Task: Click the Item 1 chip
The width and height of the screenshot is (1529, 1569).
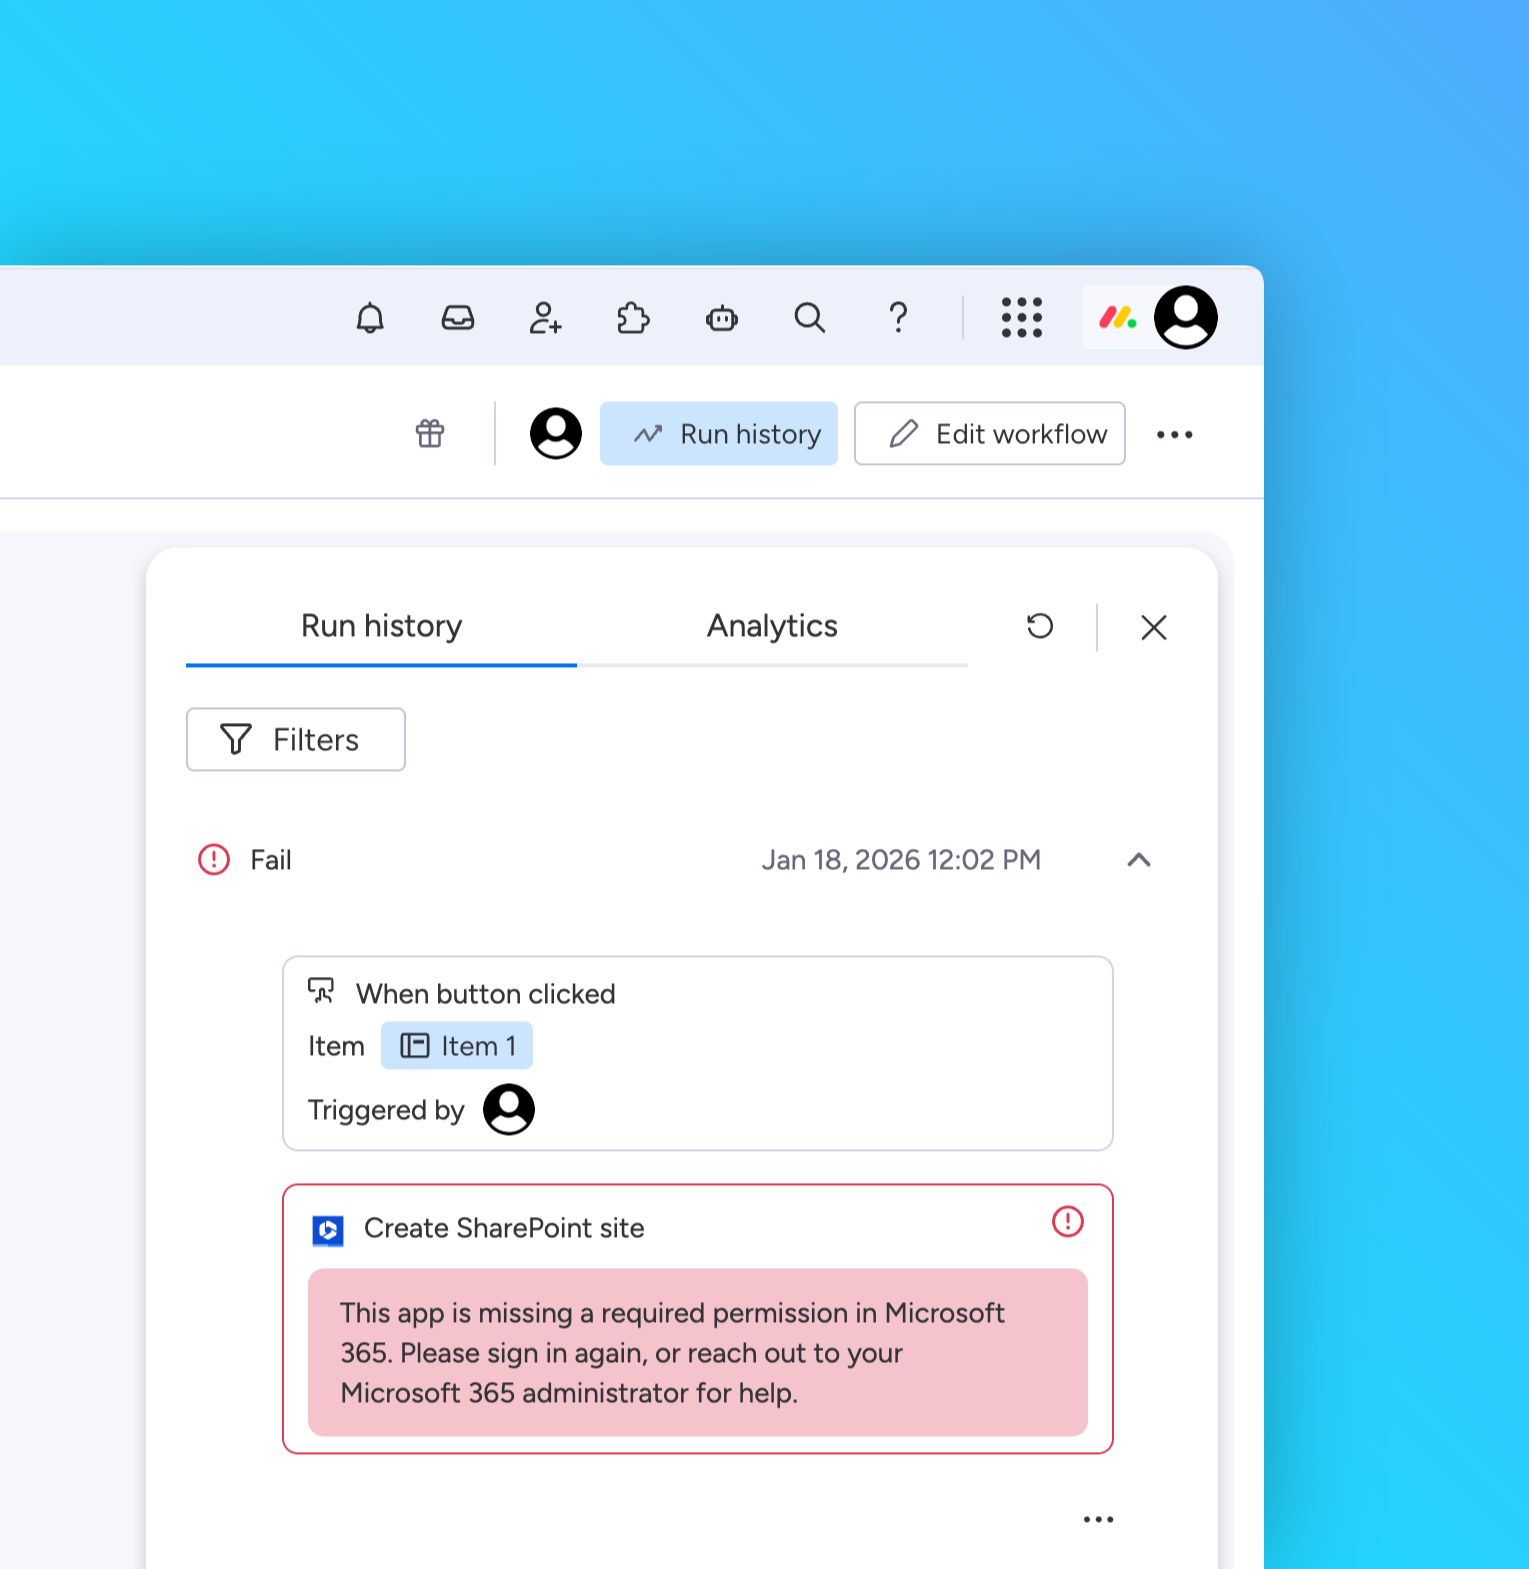Action: pos(457,1046)
